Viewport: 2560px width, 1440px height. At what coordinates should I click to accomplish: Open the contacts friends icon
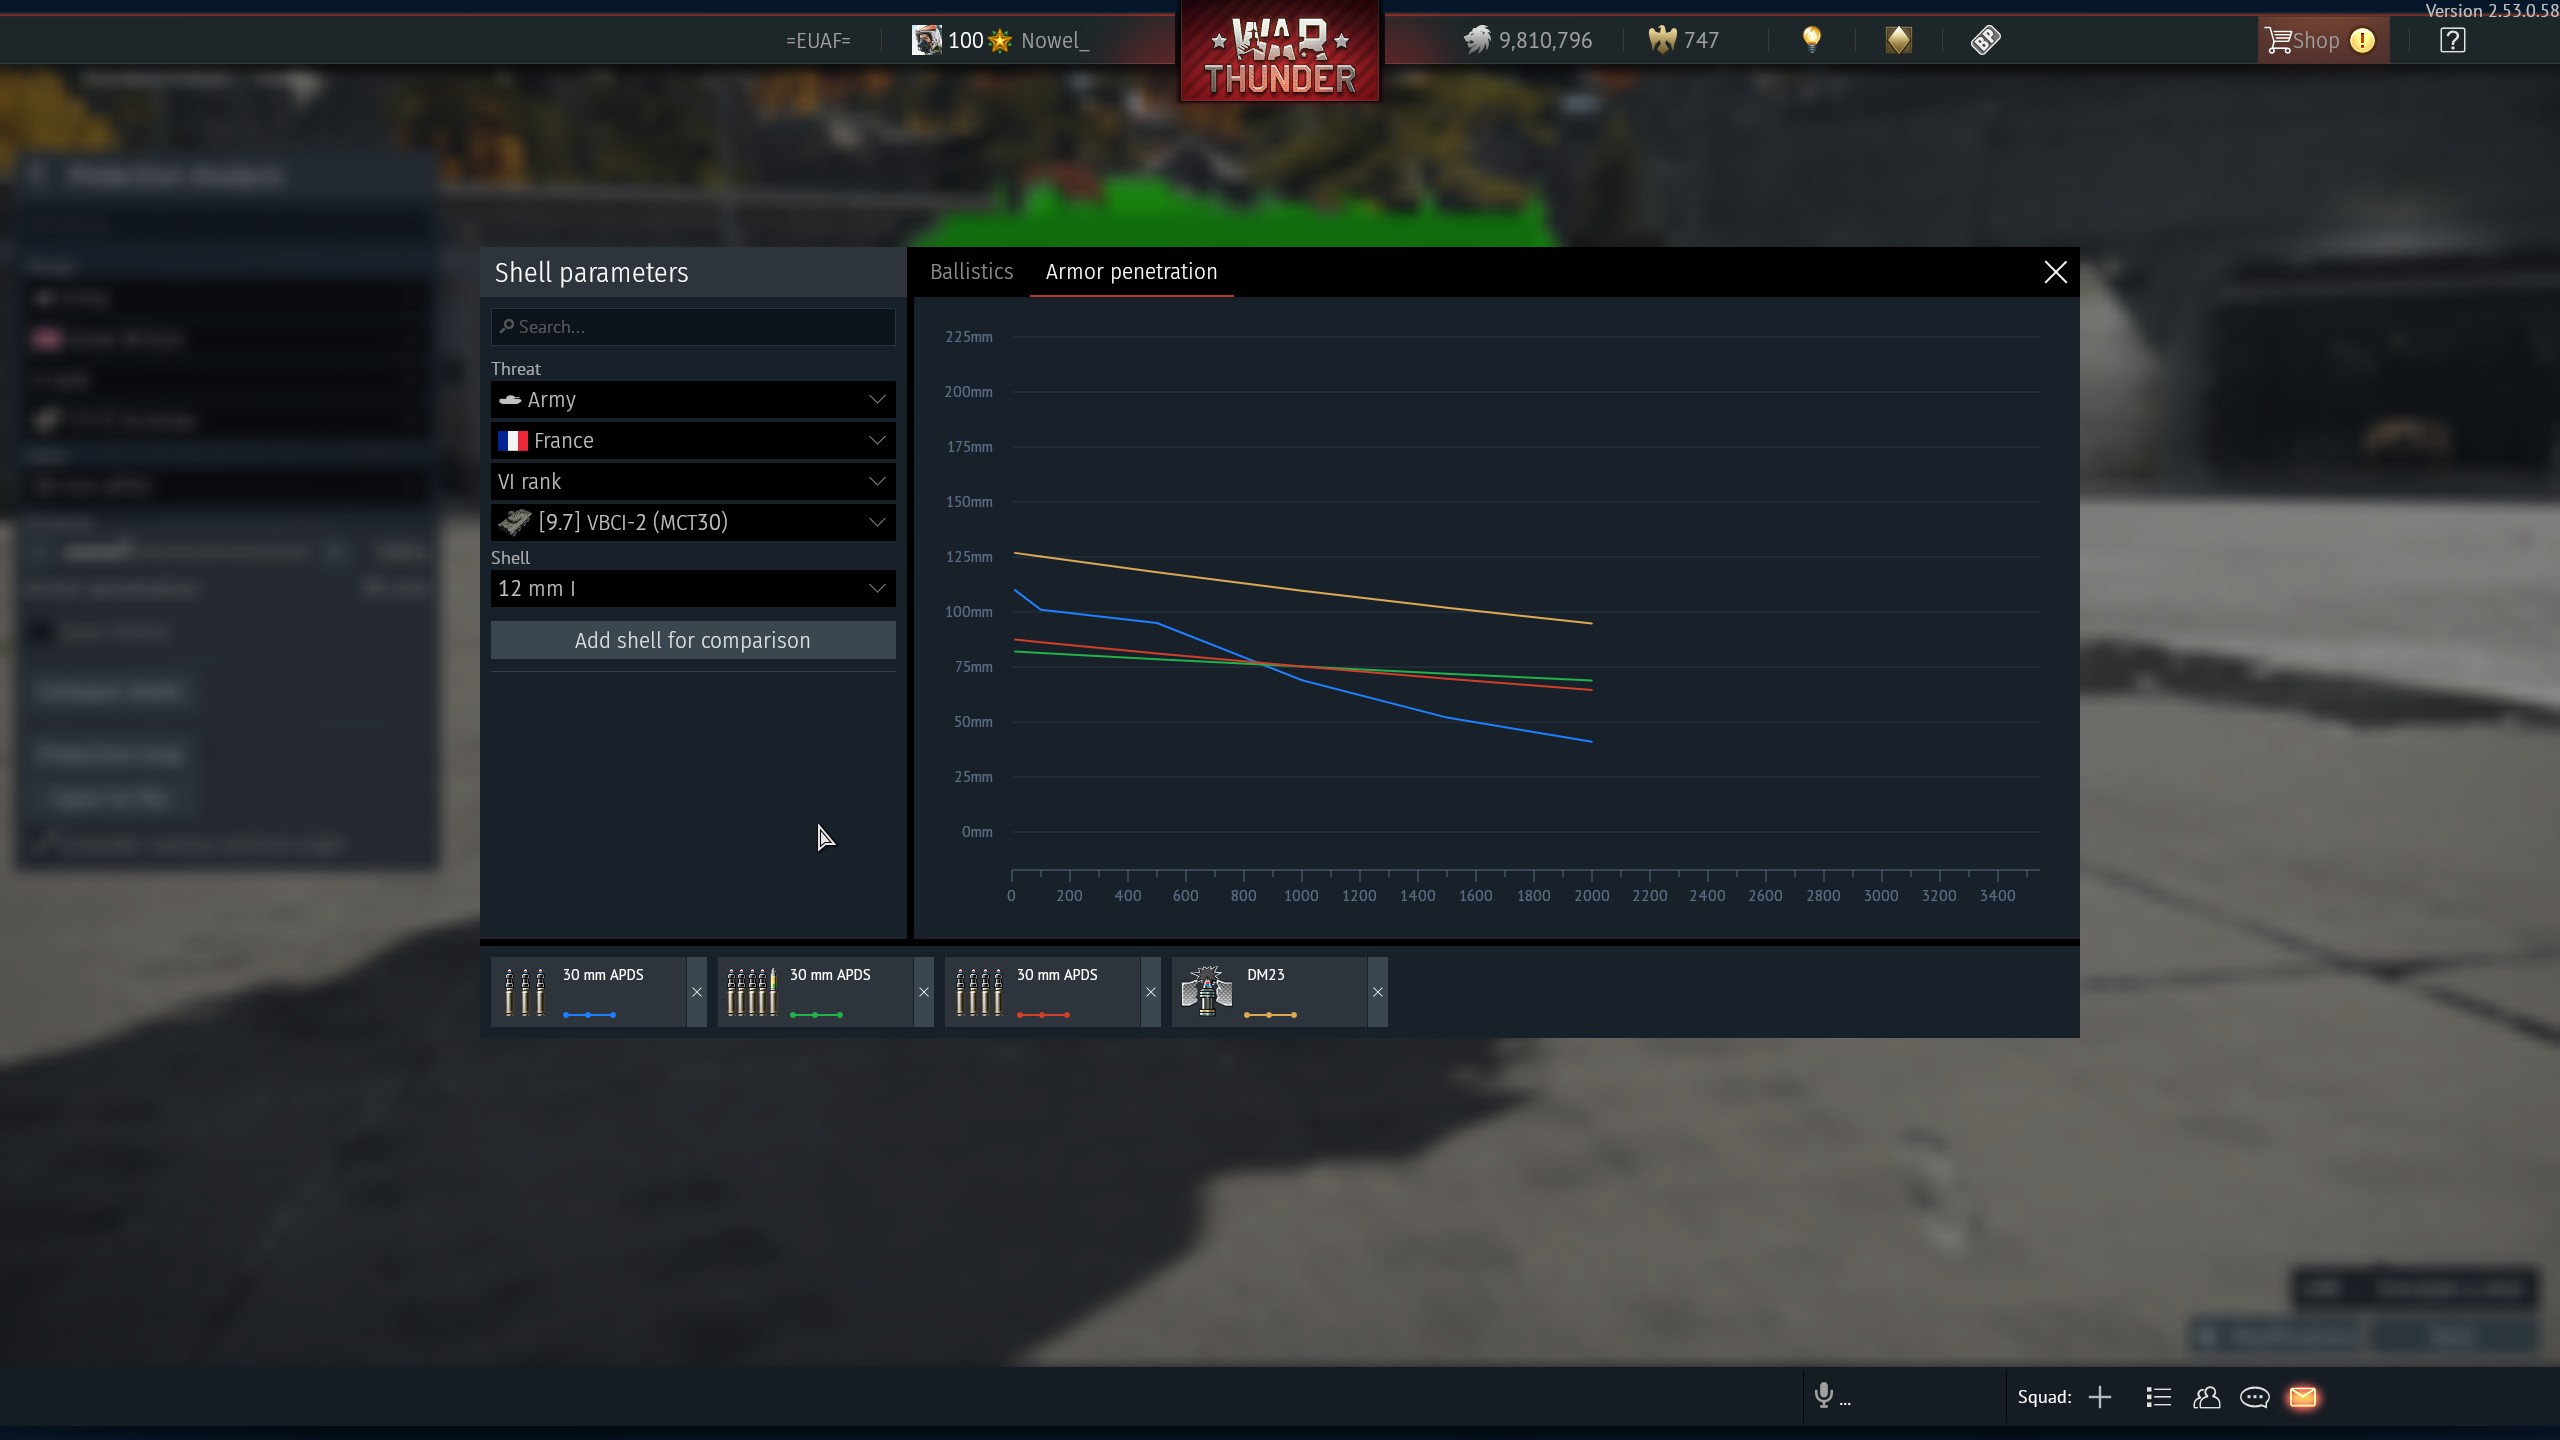point(2206,1397)
